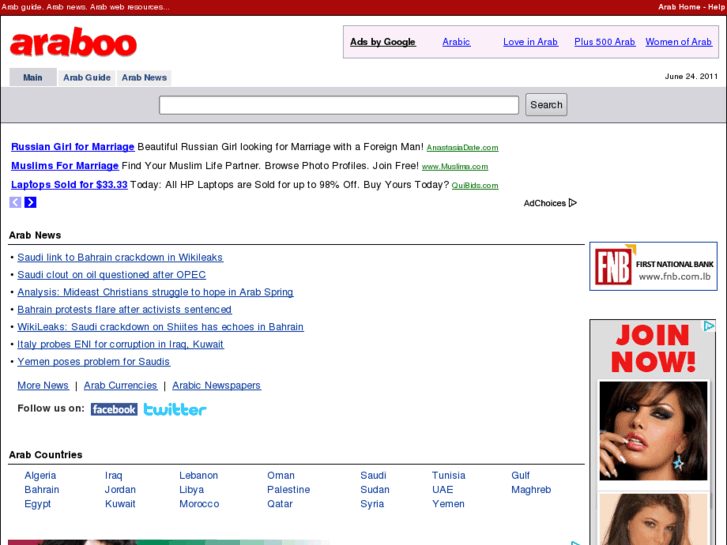
Task: Open Italy probes ENI corruption article
Action: pos(121,345)
